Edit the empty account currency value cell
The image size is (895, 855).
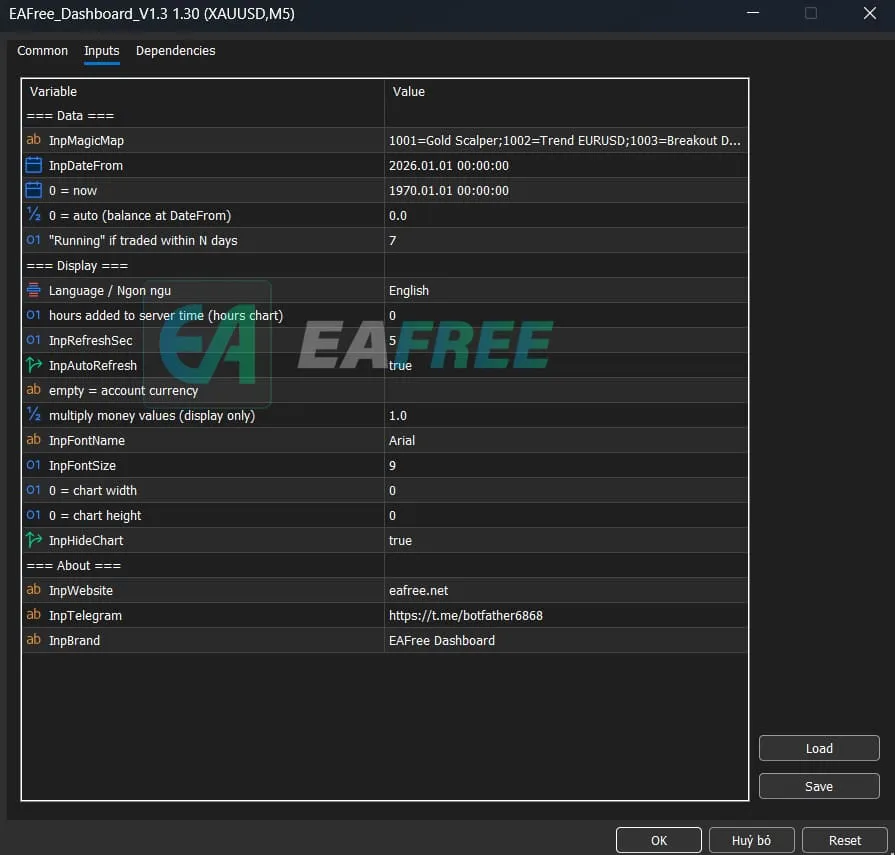tap(566, 390)
